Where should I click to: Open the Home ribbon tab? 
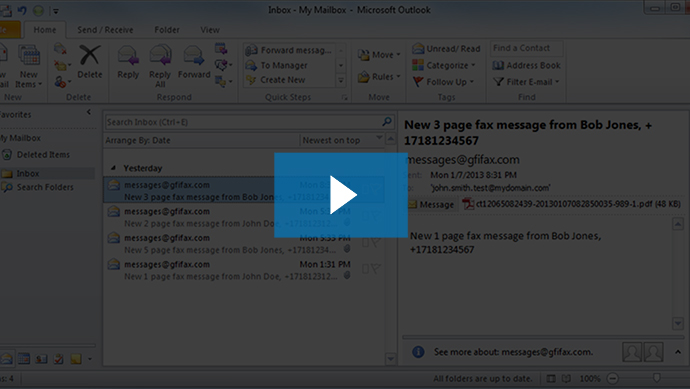(45, 30)
